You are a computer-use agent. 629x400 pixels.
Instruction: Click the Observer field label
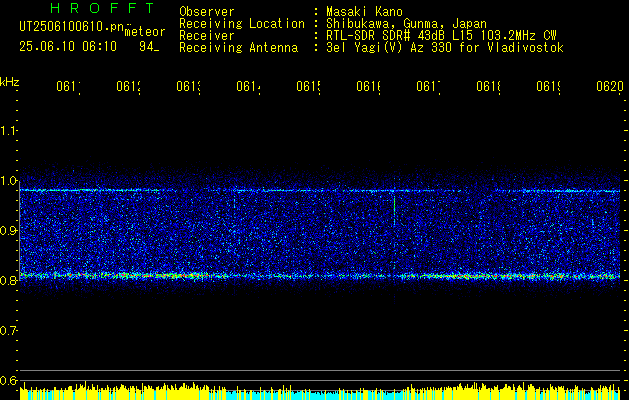[207, 11]
